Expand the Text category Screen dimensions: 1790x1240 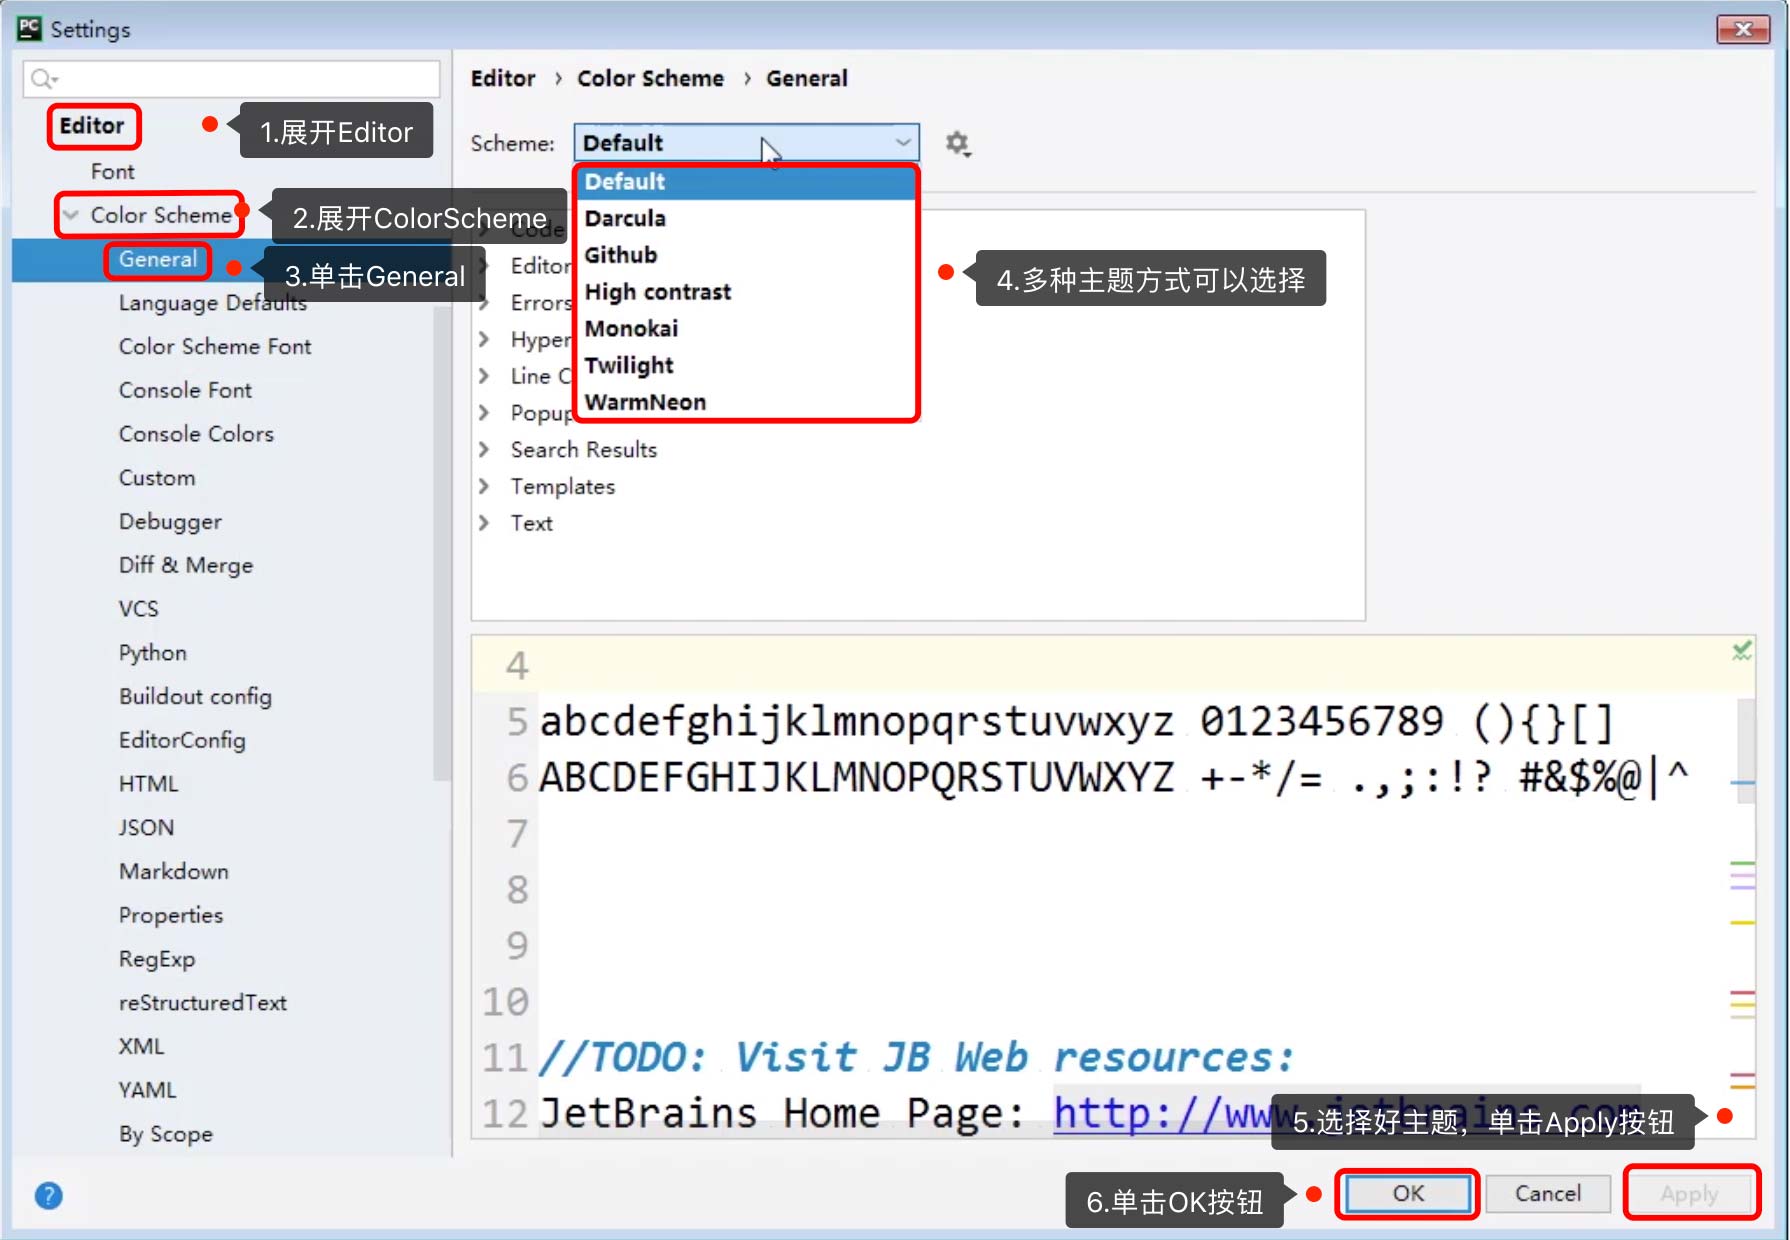pyautogui.click(x=484, y=523)
